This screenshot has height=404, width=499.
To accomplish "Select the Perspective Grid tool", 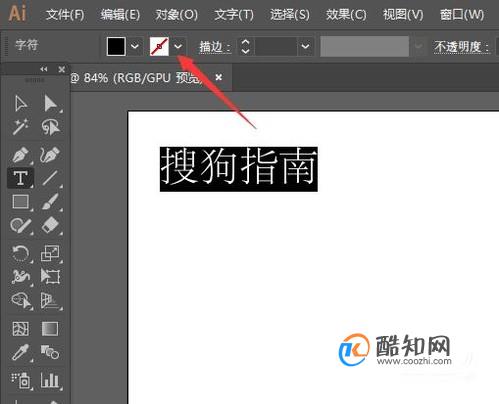I will click(x=50, y=301).
